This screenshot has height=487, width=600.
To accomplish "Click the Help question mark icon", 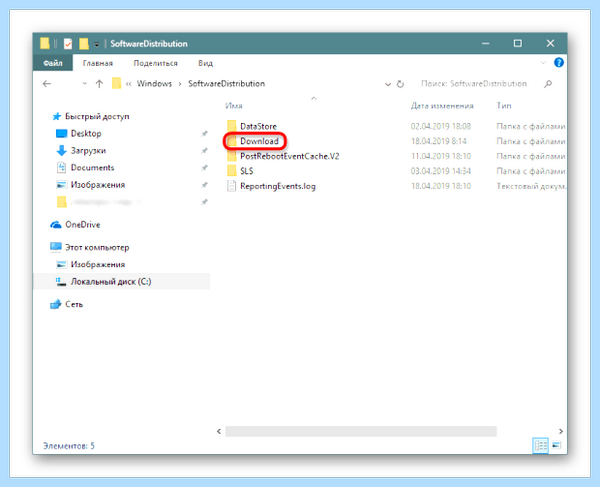I will click(559, 62).
